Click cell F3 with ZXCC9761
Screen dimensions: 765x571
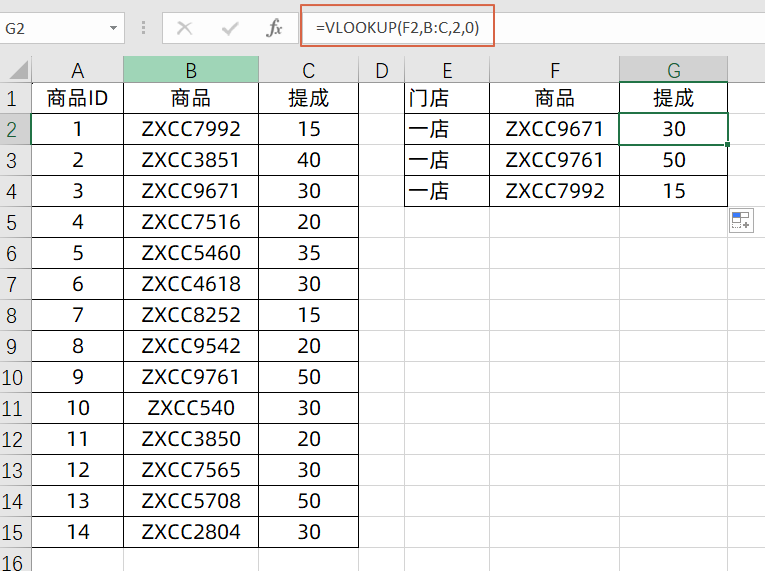click(x=554, y=160)
